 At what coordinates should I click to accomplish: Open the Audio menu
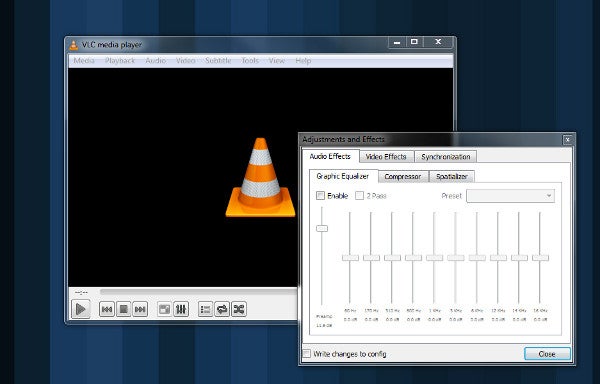tap(155, 61)
